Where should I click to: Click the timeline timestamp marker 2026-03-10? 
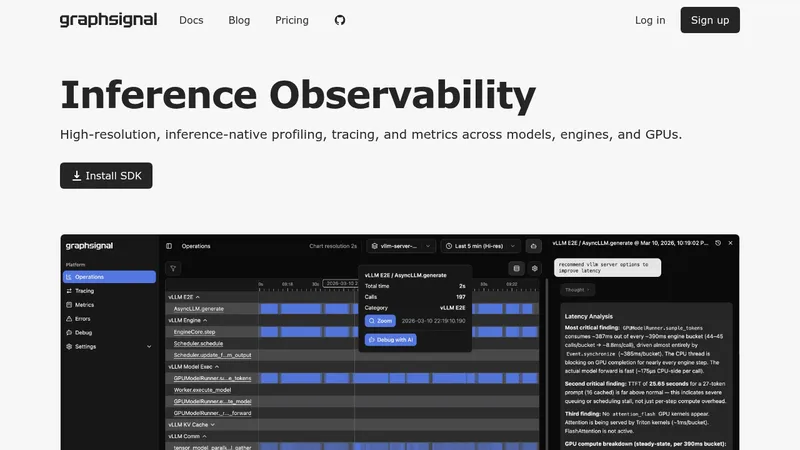click(x=341, y=283)
